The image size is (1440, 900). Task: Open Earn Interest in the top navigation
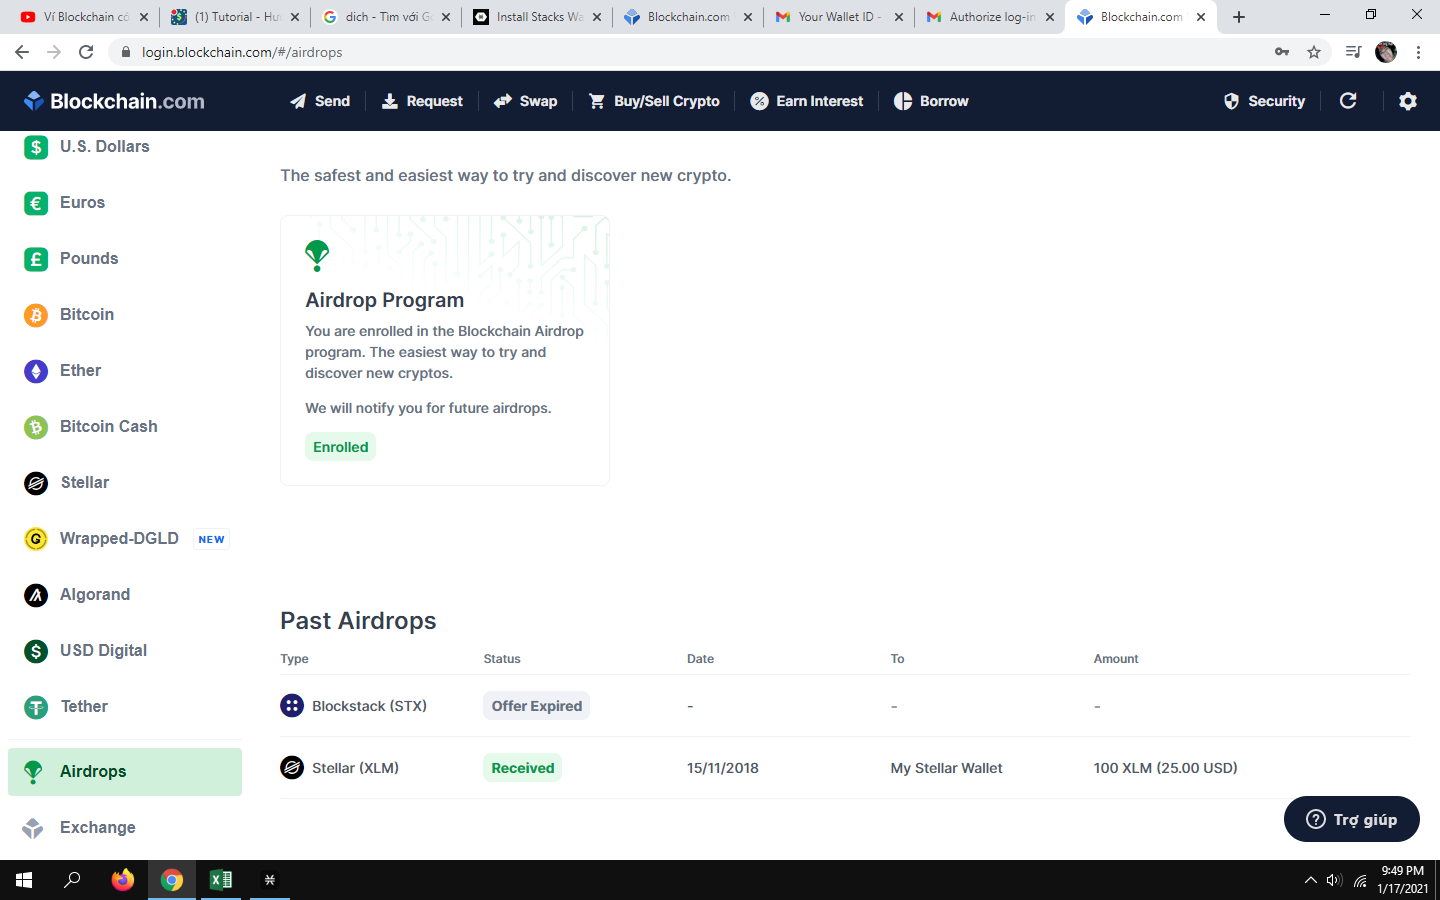pyautogui.click(x=807, y=101)
